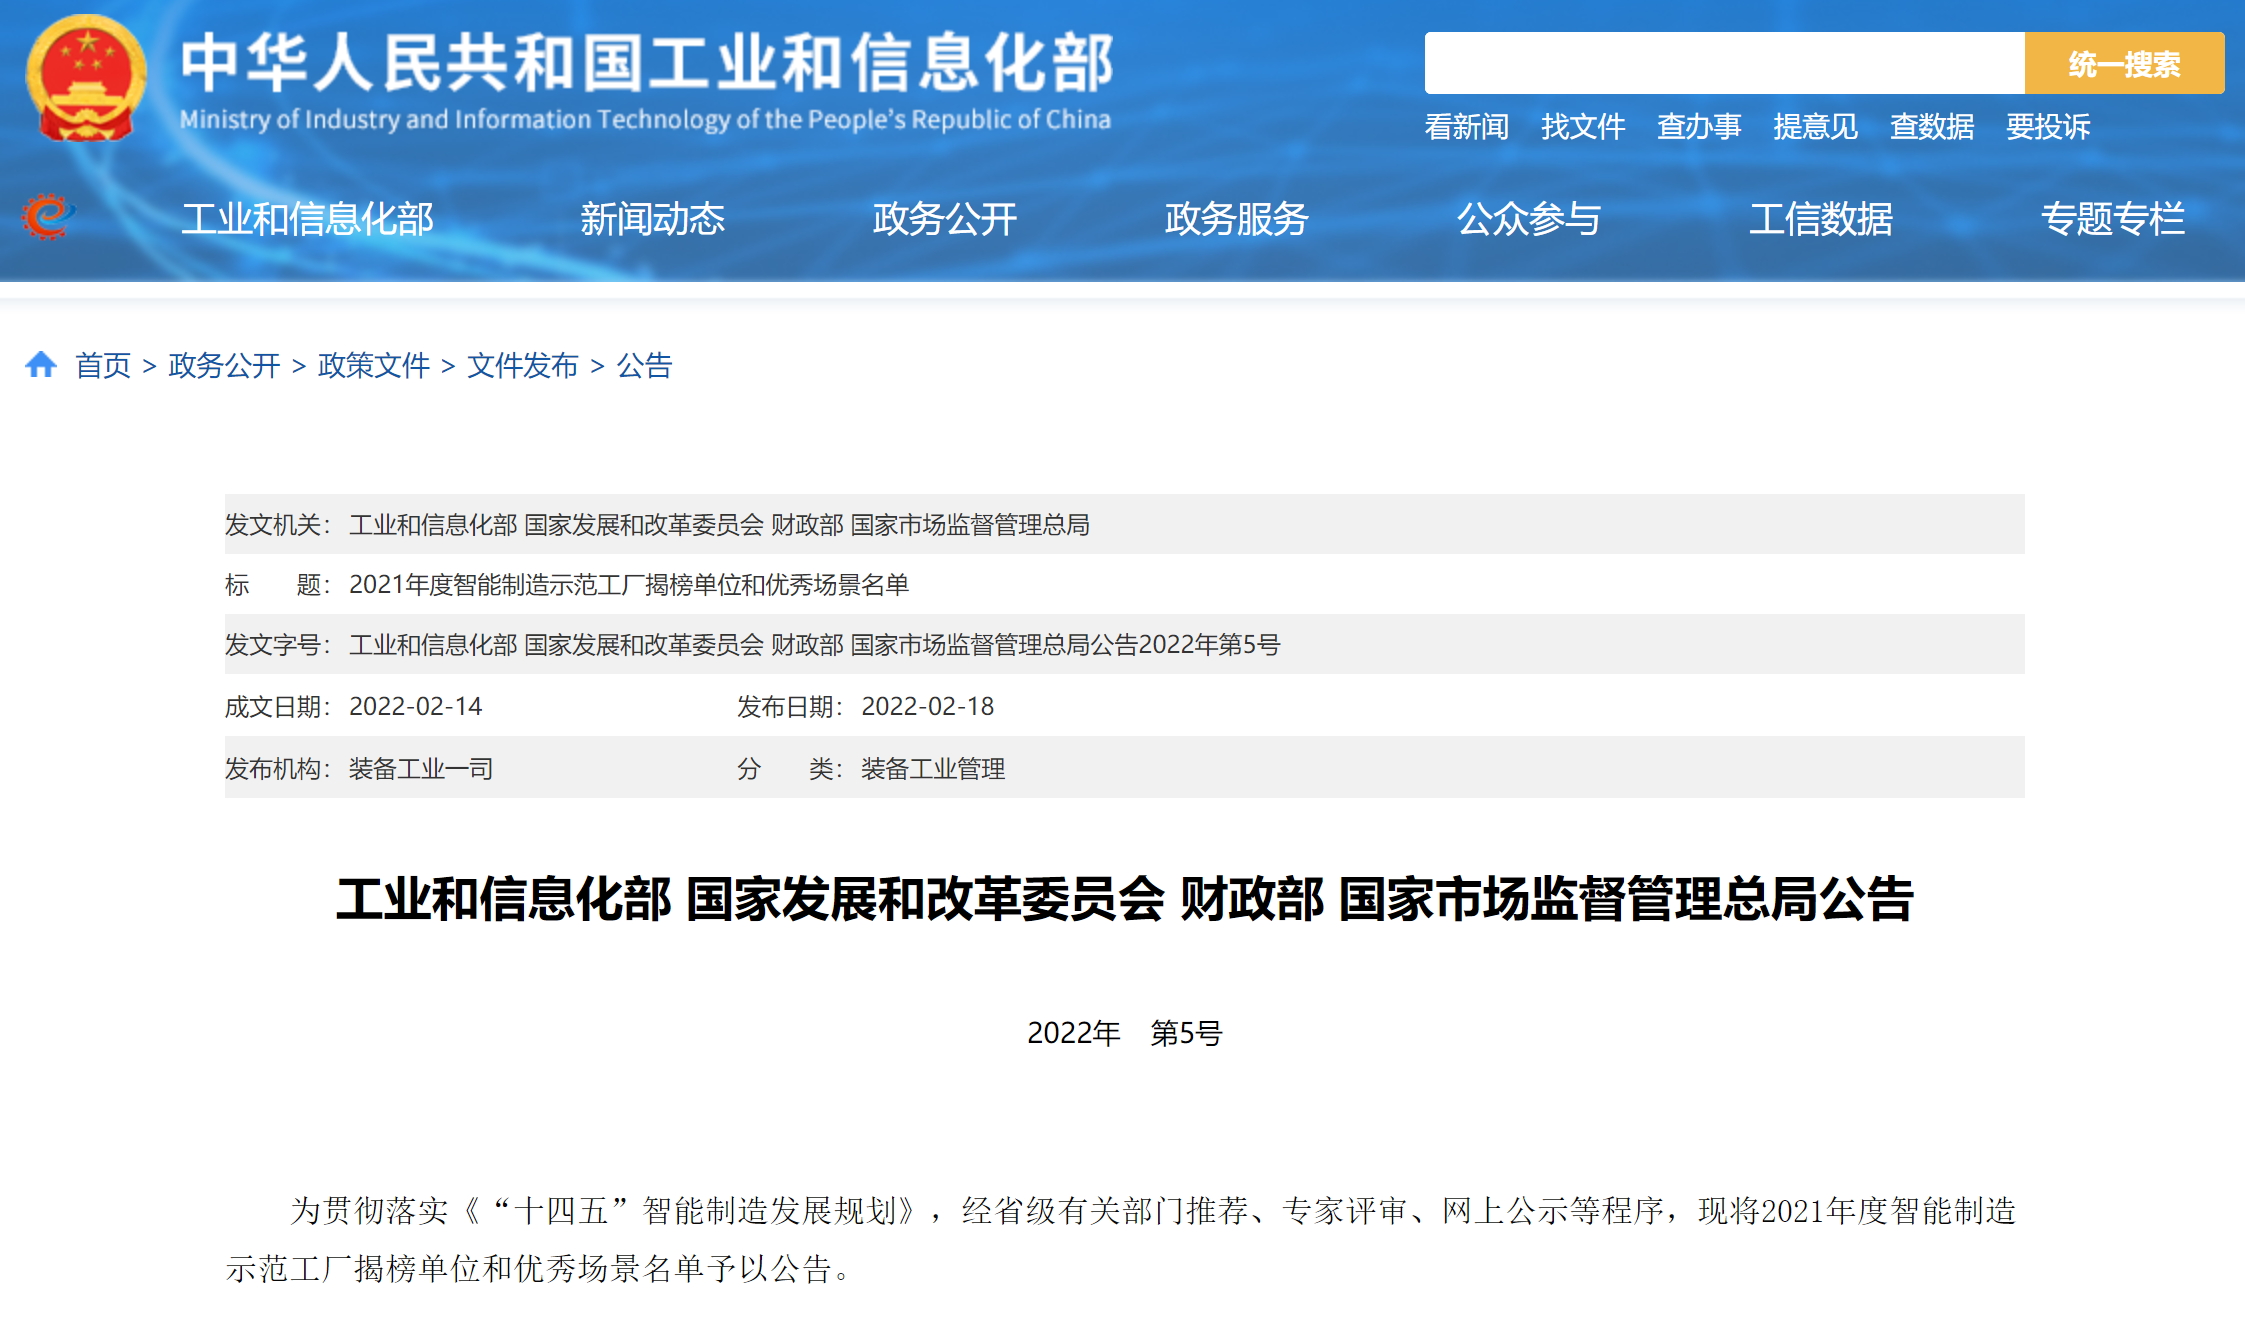Click the home icon in breadcrumb
Screen dimensions: 2245x1321
click(x=41, y=364)
